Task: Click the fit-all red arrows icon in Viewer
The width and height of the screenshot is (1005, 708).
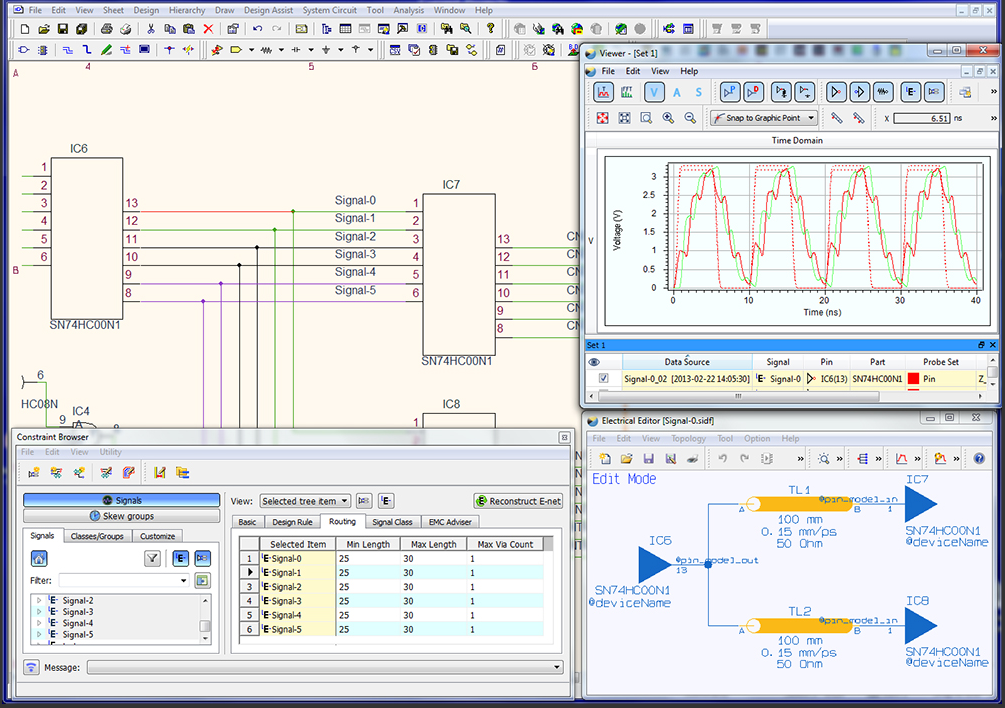Action: coord(602,118)
